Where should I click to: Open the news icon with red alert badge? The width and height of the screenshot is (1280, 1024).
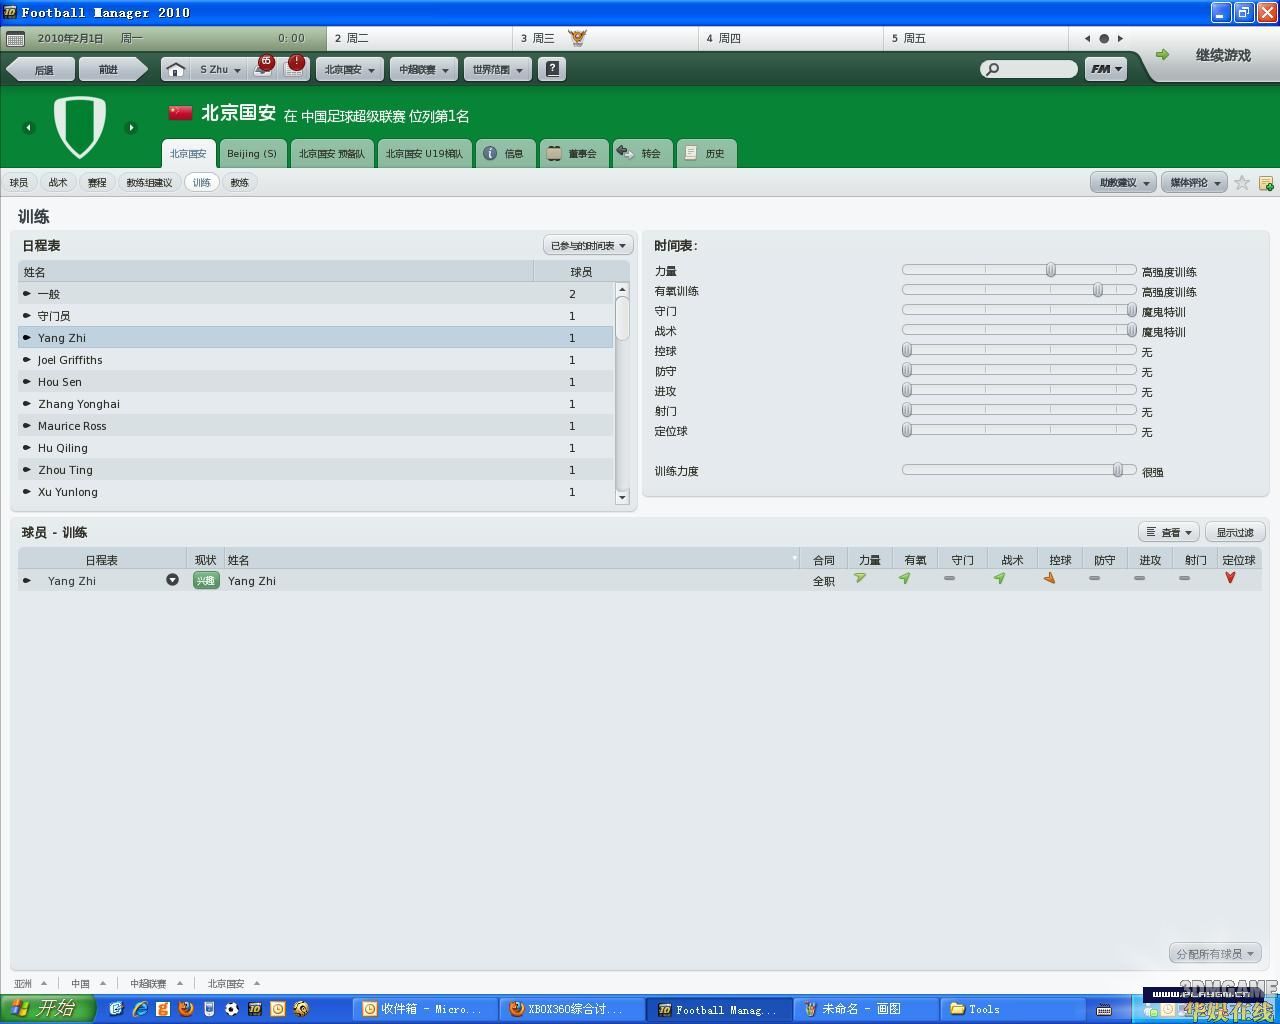pos(293,69)
